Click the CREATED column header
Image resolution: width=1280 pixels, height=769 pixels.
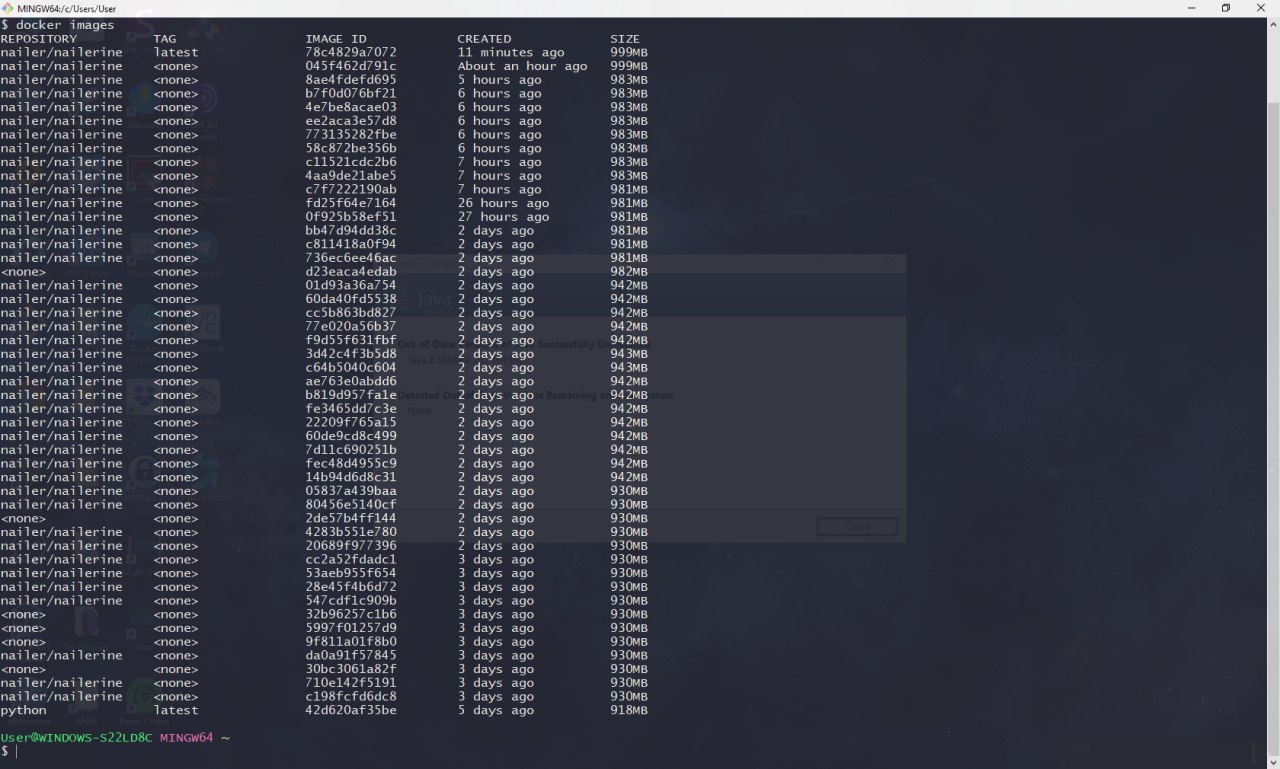(x=484, y=39)
